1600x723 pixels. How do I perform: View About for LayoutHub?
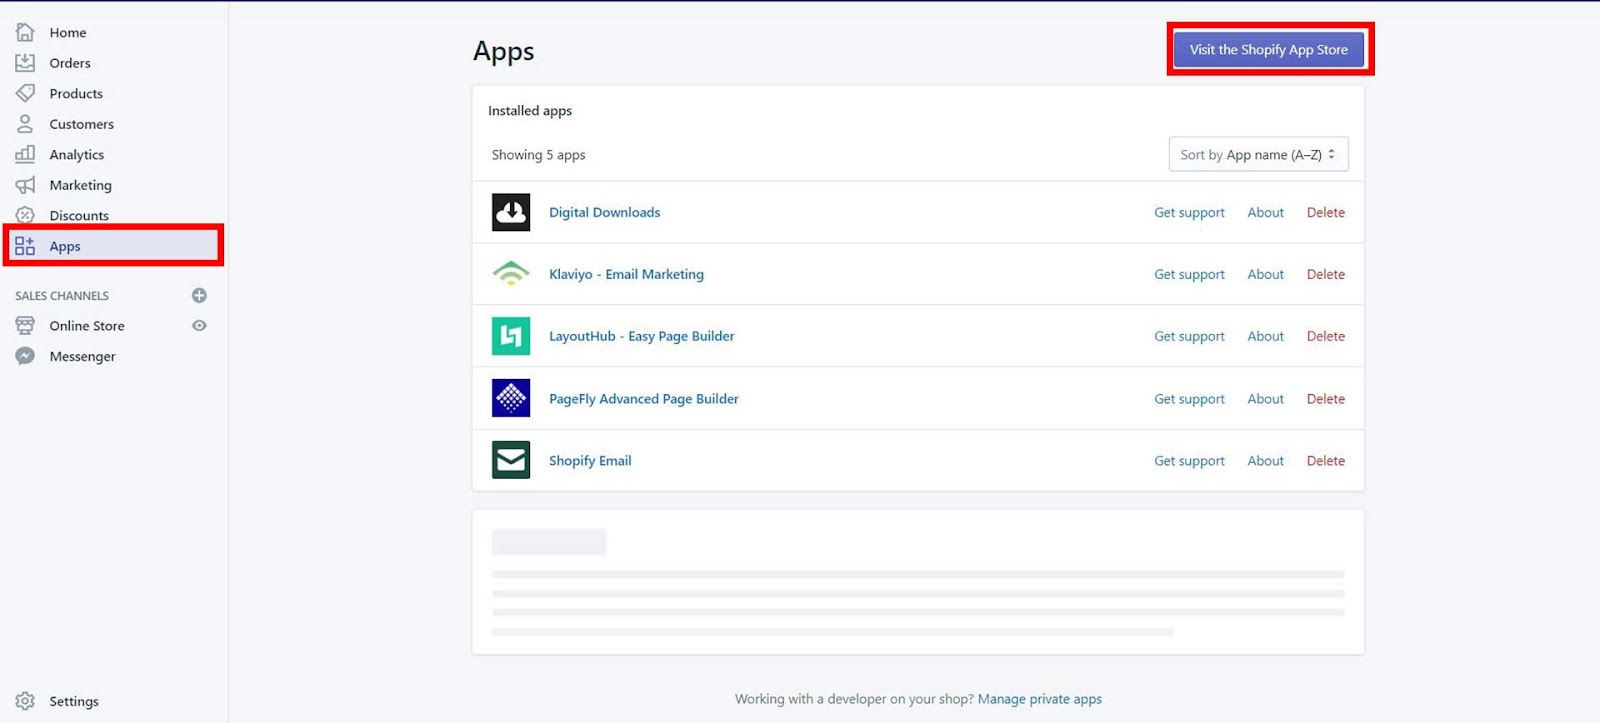[x=1265, y=336]
